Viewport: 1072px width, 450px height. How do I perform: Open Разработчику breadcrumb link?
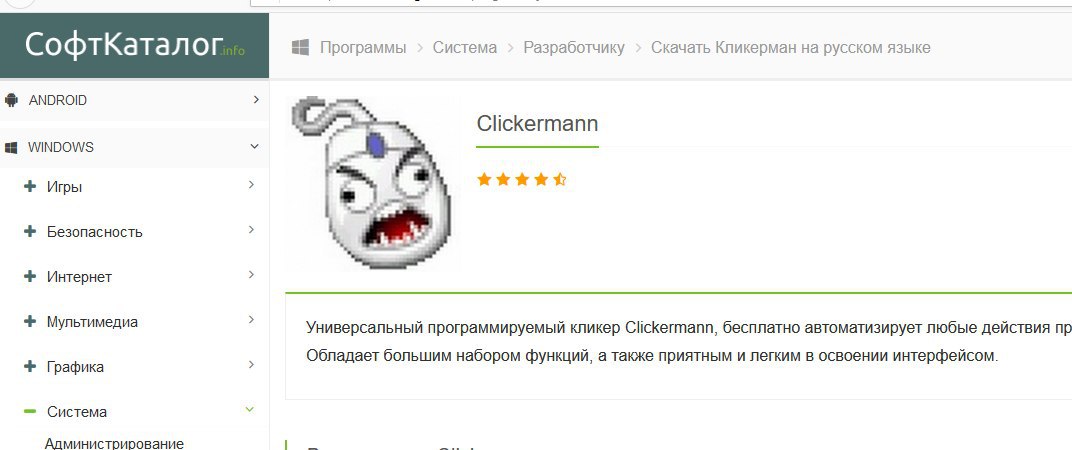(574, 48)
